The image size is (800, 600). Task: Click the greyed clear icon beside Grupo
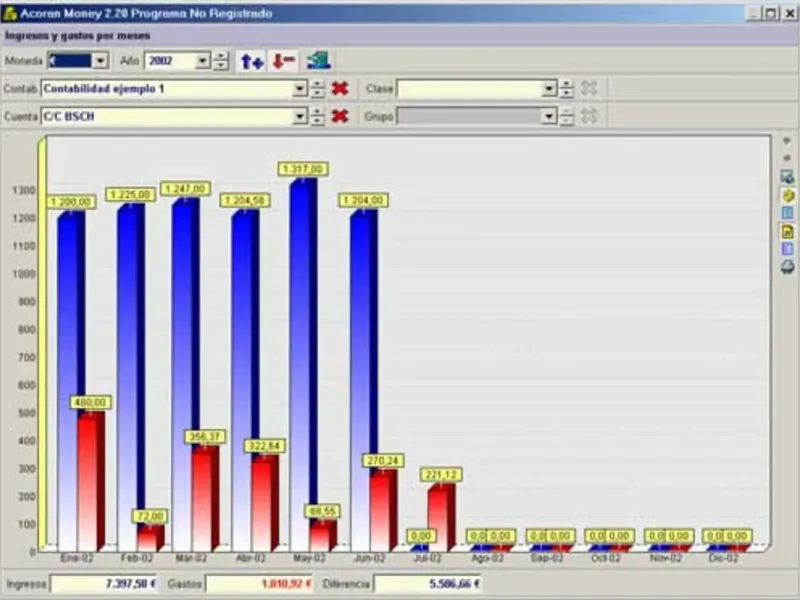[x=589, y=116]
